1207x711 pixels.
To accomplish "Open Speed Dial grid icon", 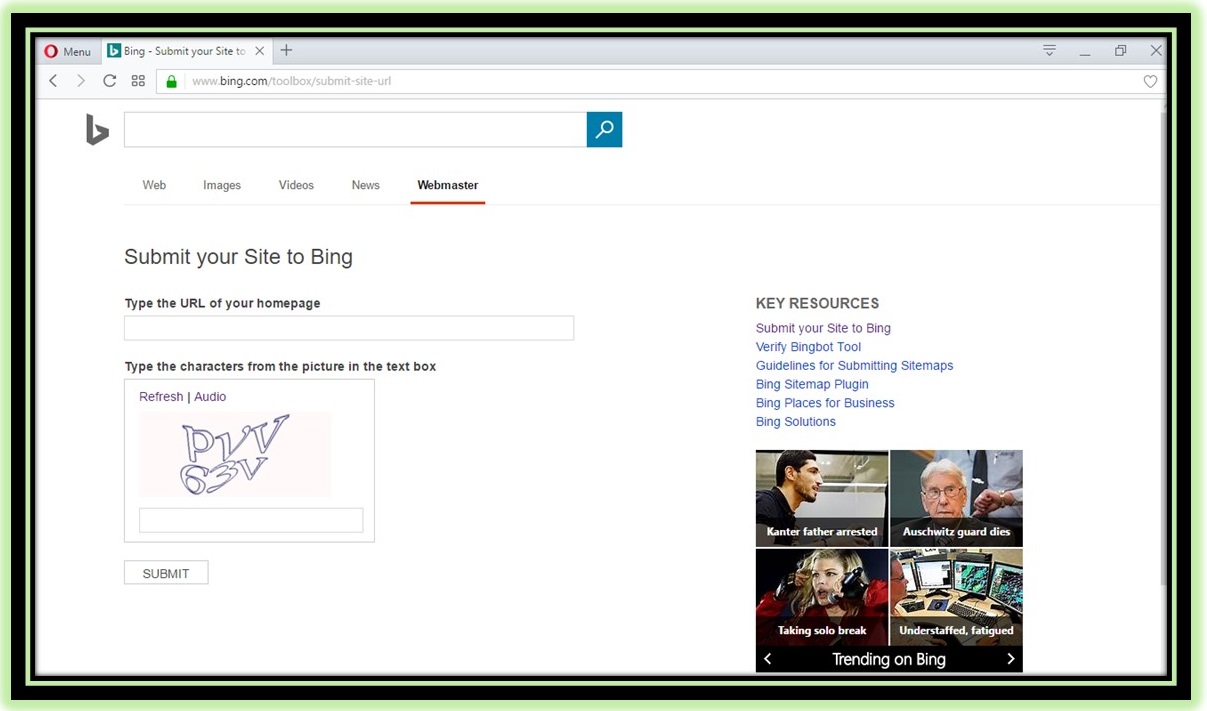I will pos(138,81).
